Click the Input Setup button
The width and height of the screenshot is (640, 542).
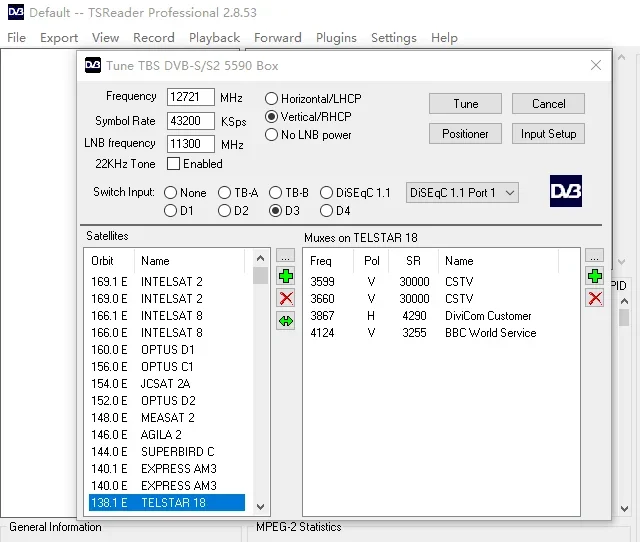coord(548,133)
